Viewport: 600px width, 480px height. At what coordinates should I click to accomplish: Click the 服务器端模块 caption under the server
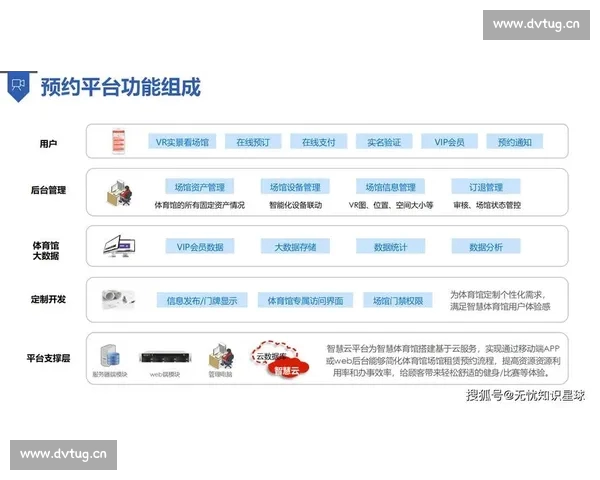110,374
